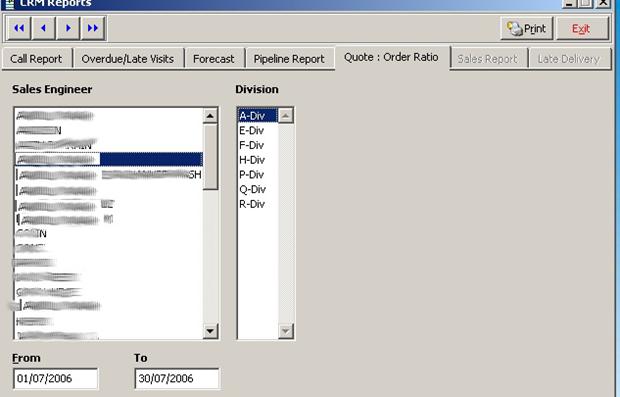Click the Exit button
Viewport: 620px width, 397px height.
click(582, 28)
